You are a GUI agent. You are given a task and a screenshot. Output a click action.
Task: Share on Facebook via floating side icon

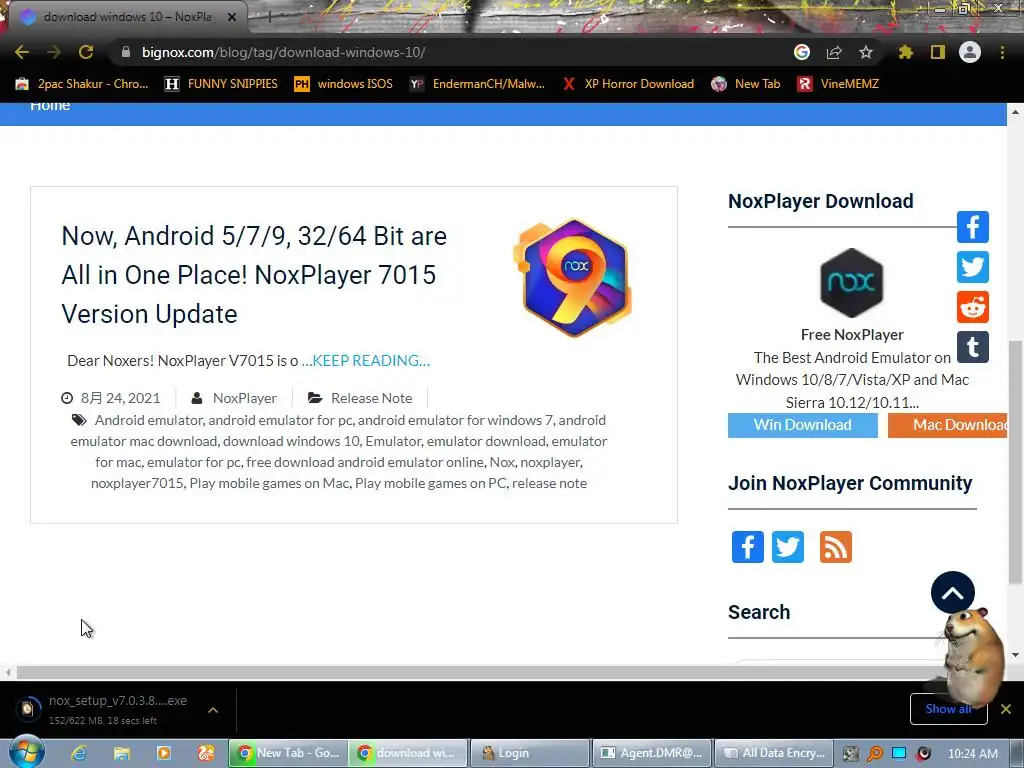coord(972,227)
